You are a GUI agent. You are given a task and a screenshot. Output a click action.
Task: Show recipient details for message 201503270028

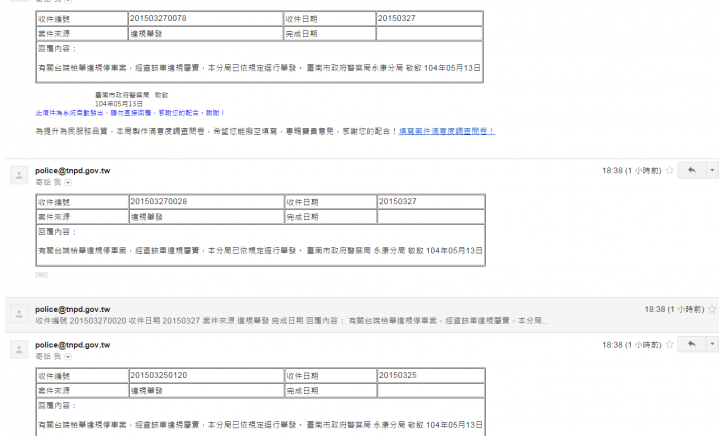pos(68,183)
